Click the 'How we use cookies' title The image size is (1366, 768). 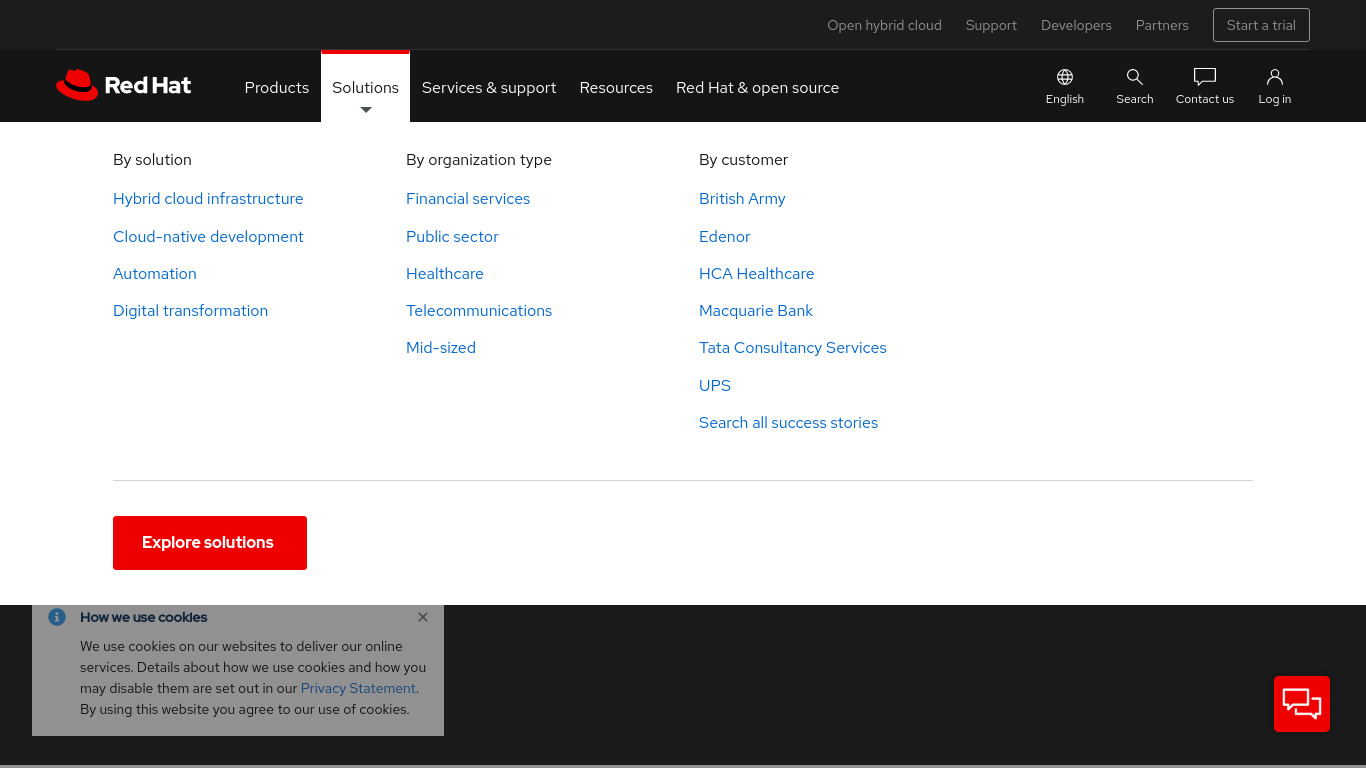(x=144, y=617)
